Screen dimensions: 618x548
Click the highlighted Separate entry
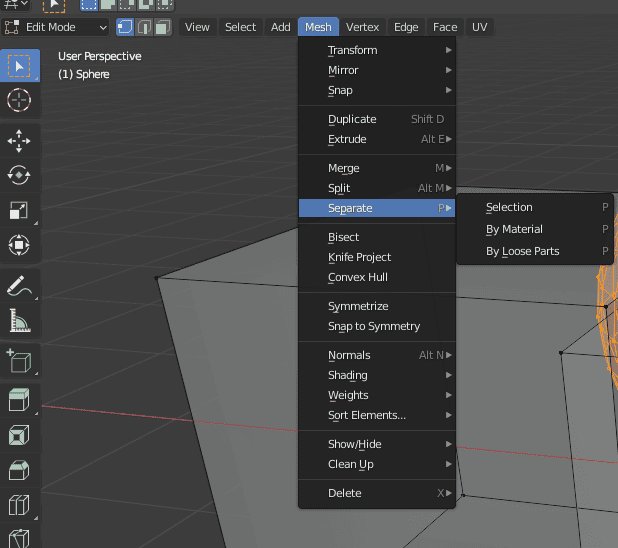(x=377, y=208)
